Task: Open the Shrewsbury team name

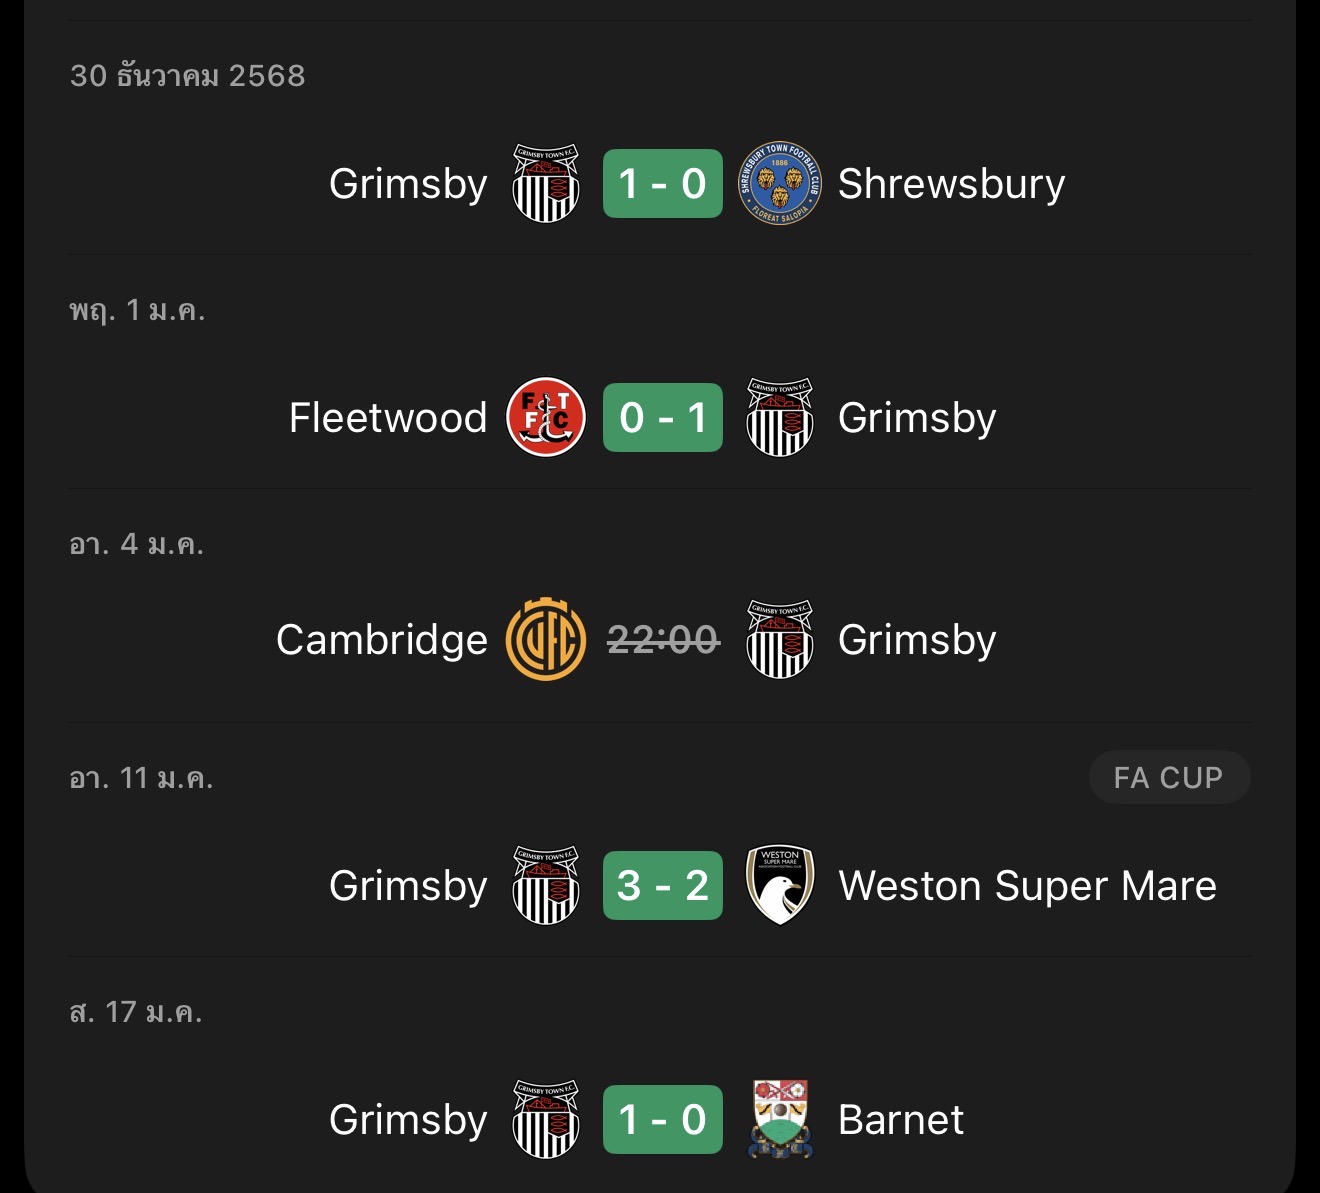Action: (951, 184)
